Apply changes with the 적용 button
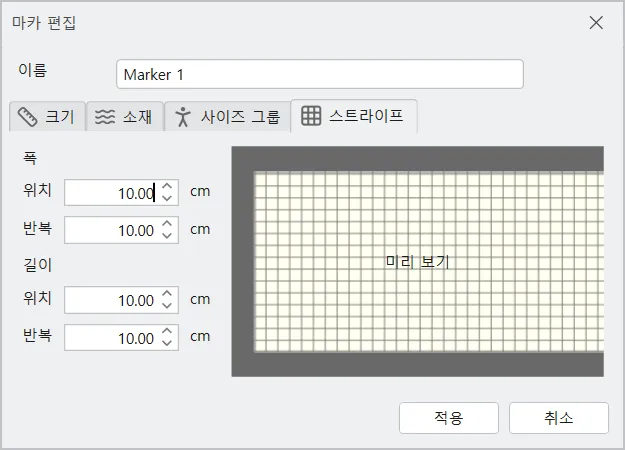 pyautogui.click(x=449, y=418)
